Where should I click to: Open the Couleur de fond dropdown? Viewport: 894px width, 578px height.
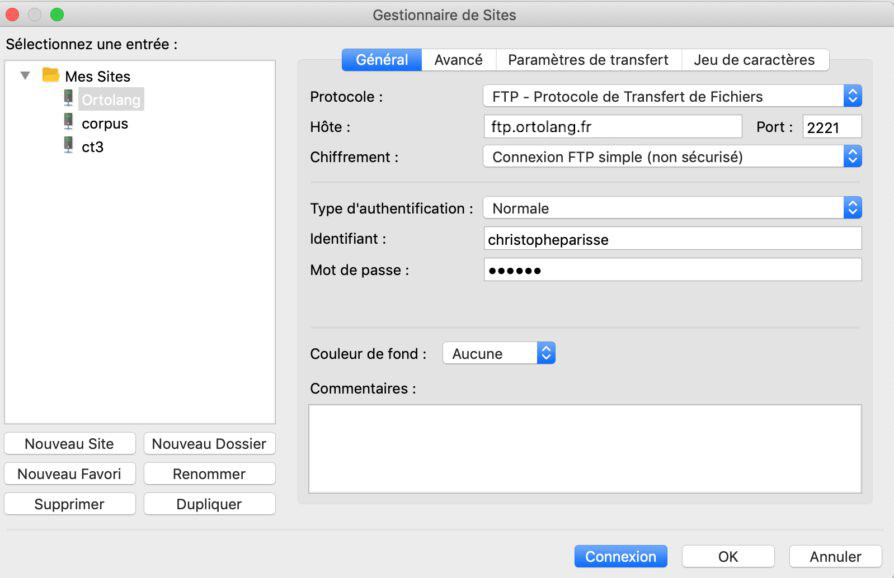pyautogui.click(x=499, y=353)
